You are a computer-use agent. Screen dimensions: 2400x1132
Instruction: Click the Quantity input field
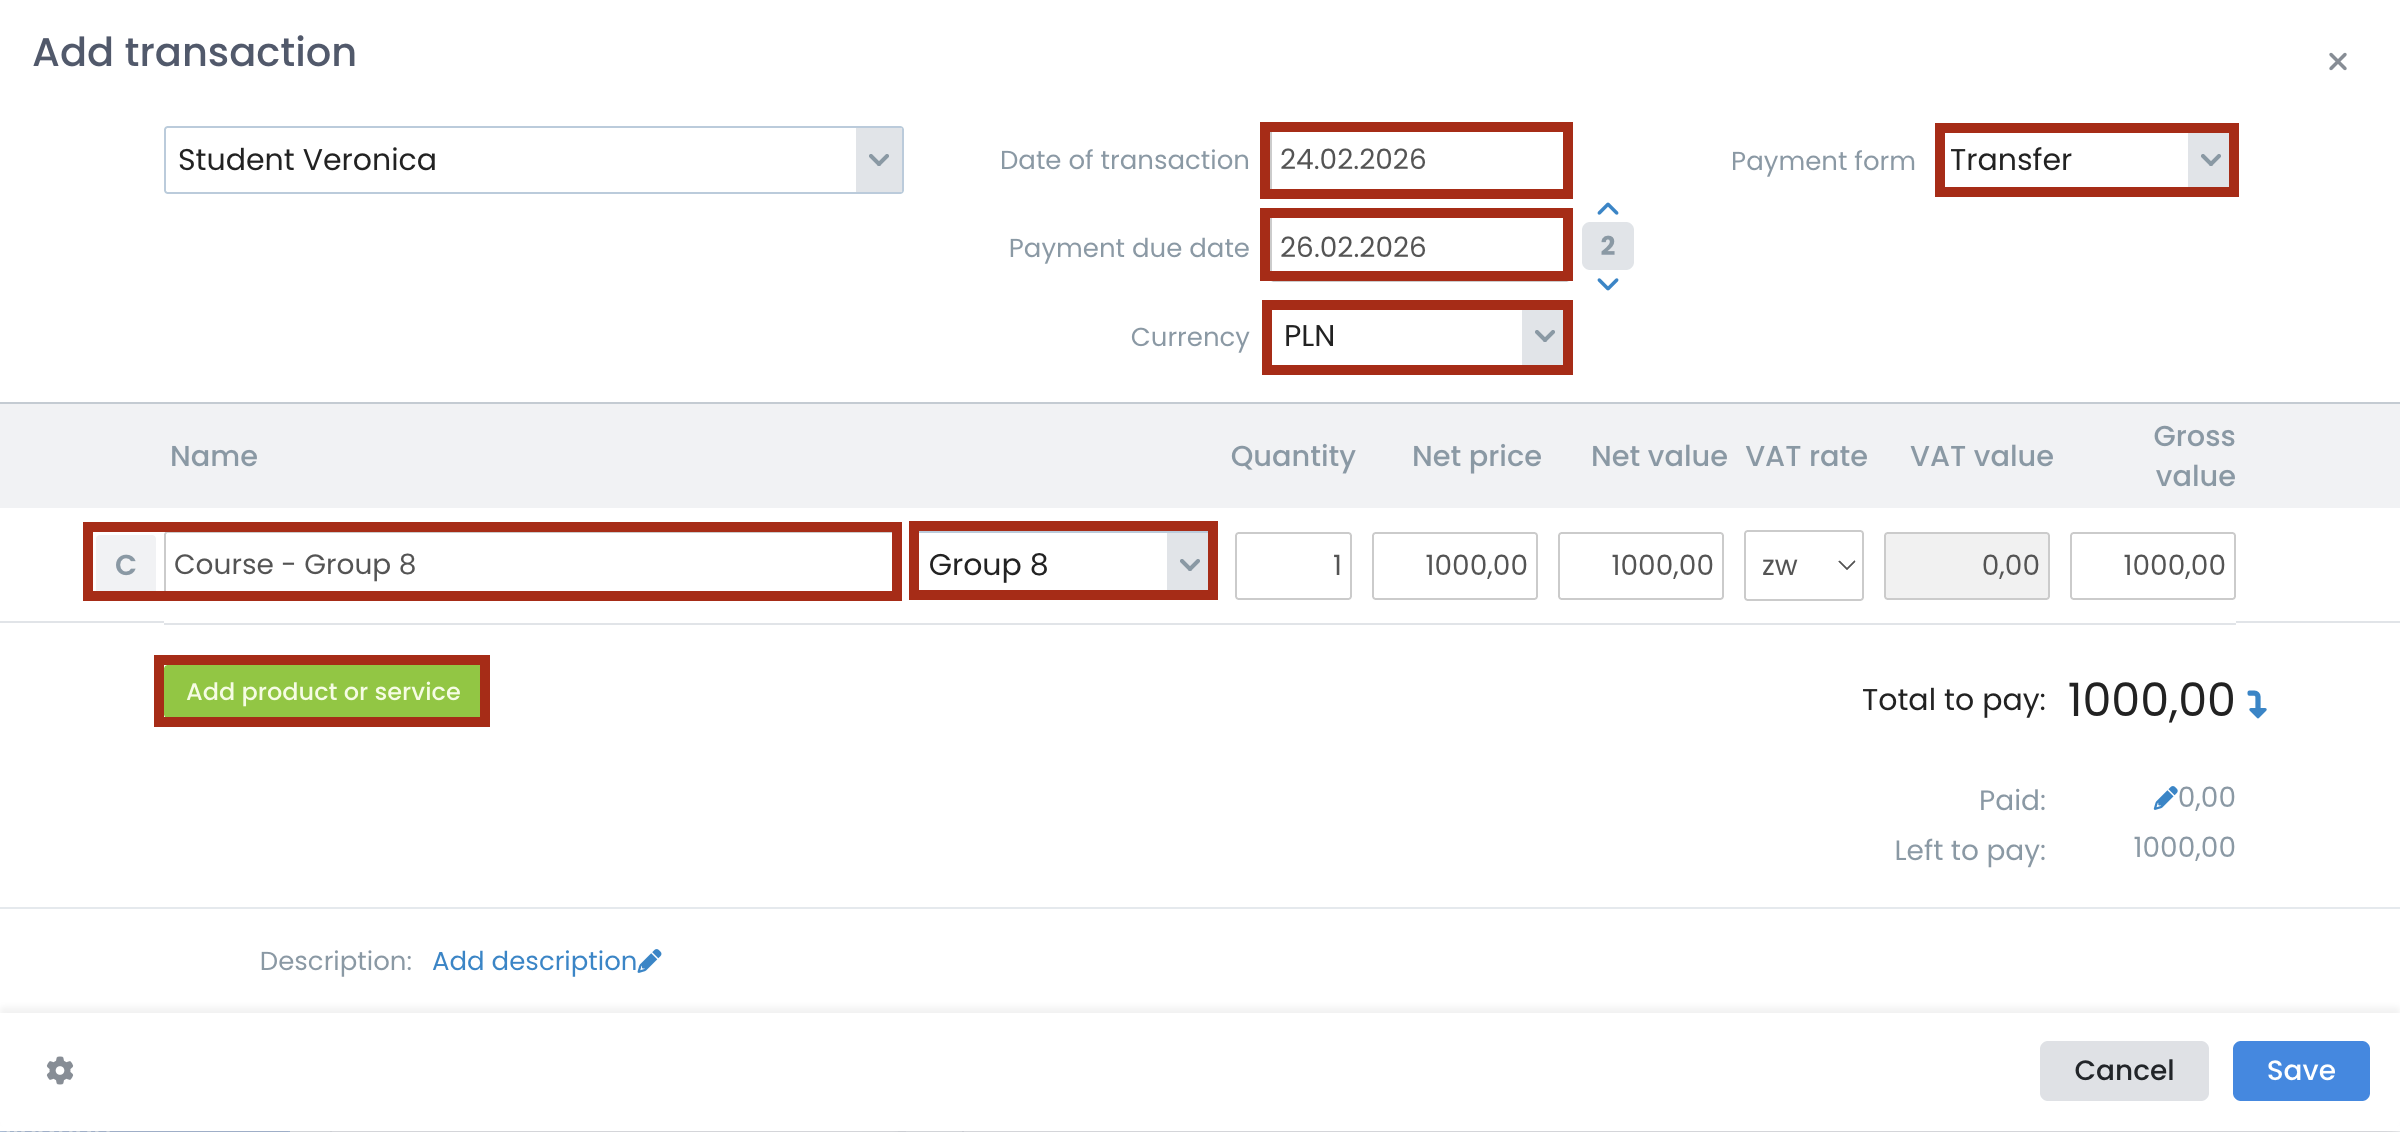pos(1292,565)
